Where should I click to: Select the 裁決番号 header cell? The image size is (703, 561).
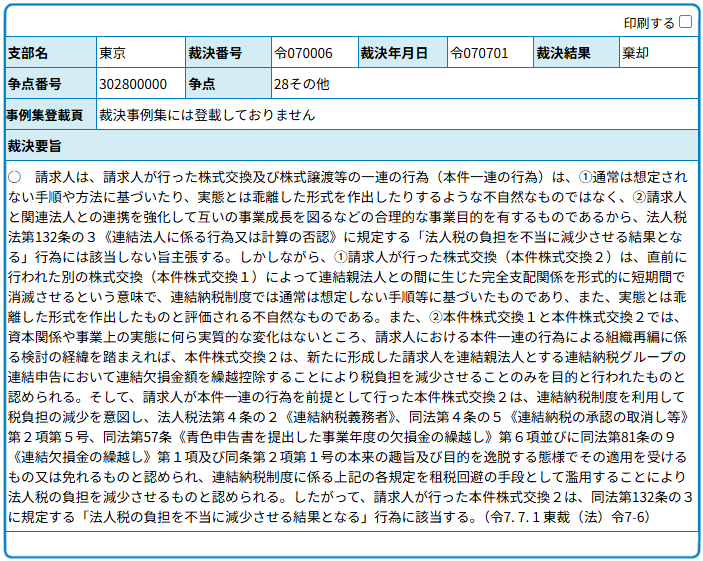pyautogui.click(x=214, y=53)
